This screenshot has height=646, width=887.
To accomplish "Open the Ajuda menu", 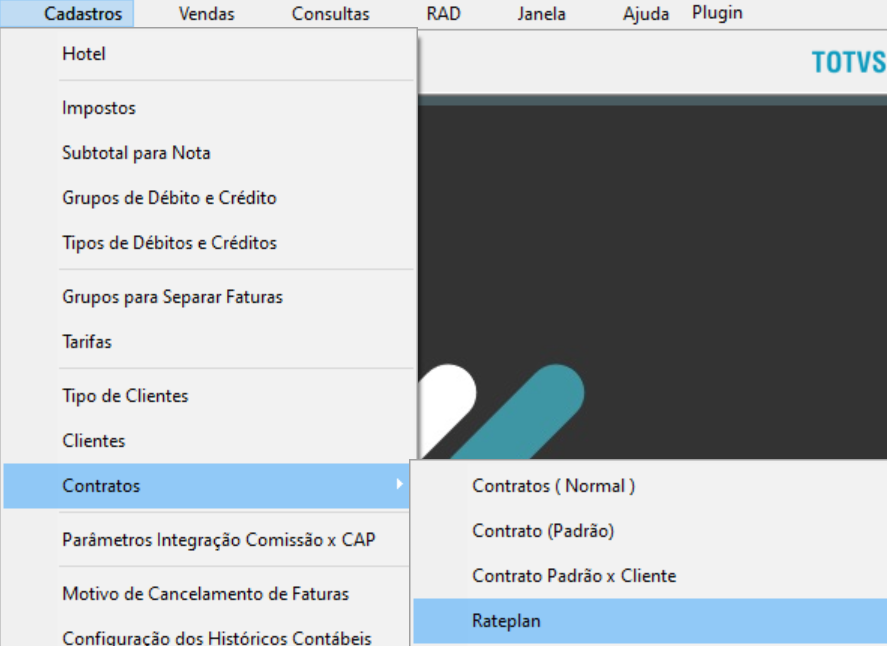I will (645, 14).
